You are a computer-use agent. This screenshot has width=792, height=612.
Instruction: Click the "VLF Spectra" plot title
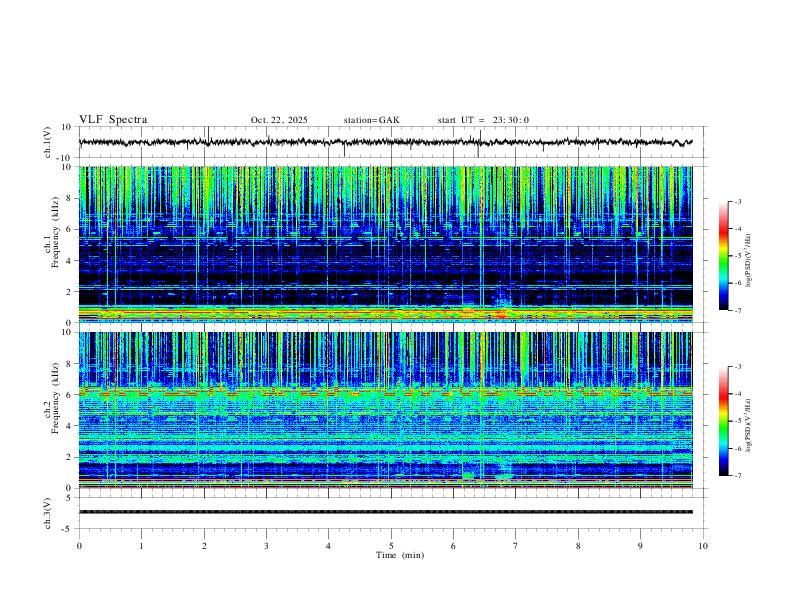(x=113, y=120)
